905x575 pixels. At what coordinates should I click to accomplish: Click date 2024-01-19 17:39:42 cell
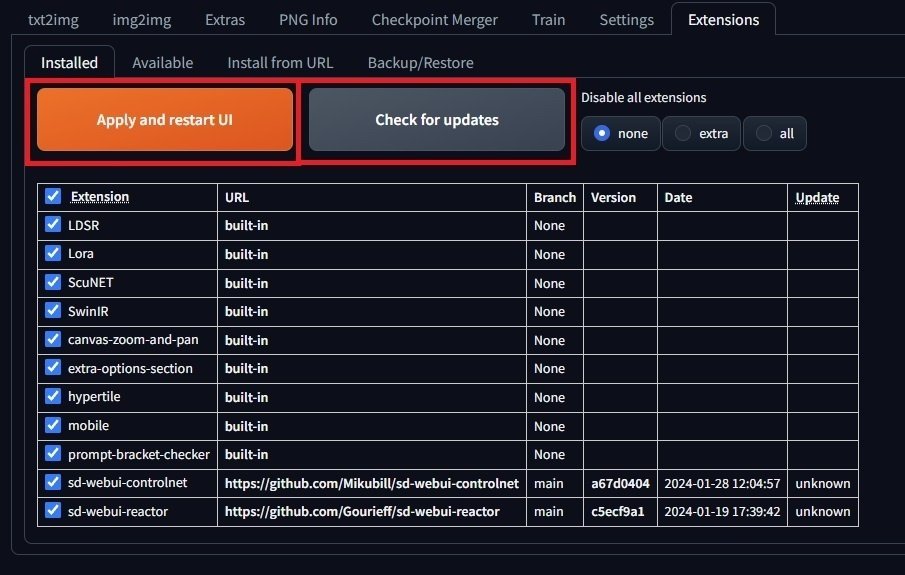pyautogui.click(x=722, y=511)
